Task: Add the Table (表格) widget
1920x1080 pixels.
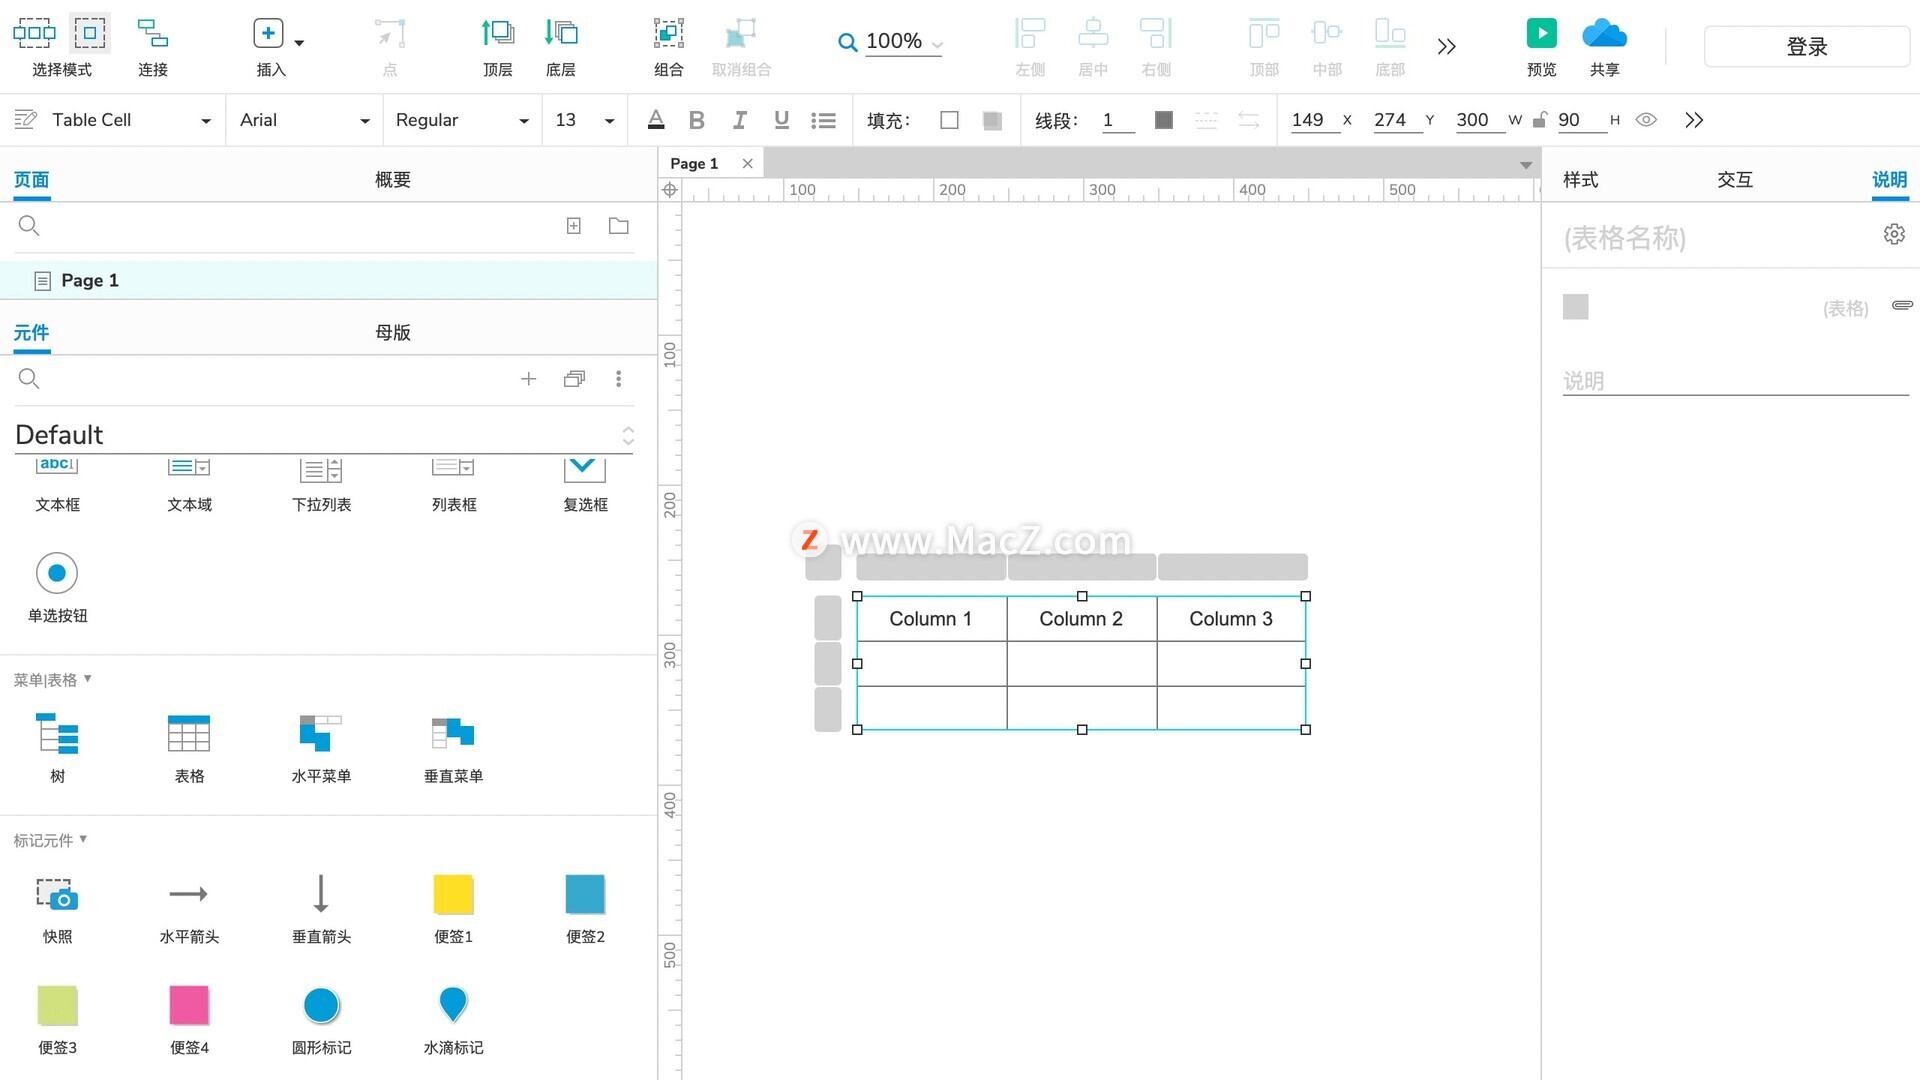Action: click(189, 735)
